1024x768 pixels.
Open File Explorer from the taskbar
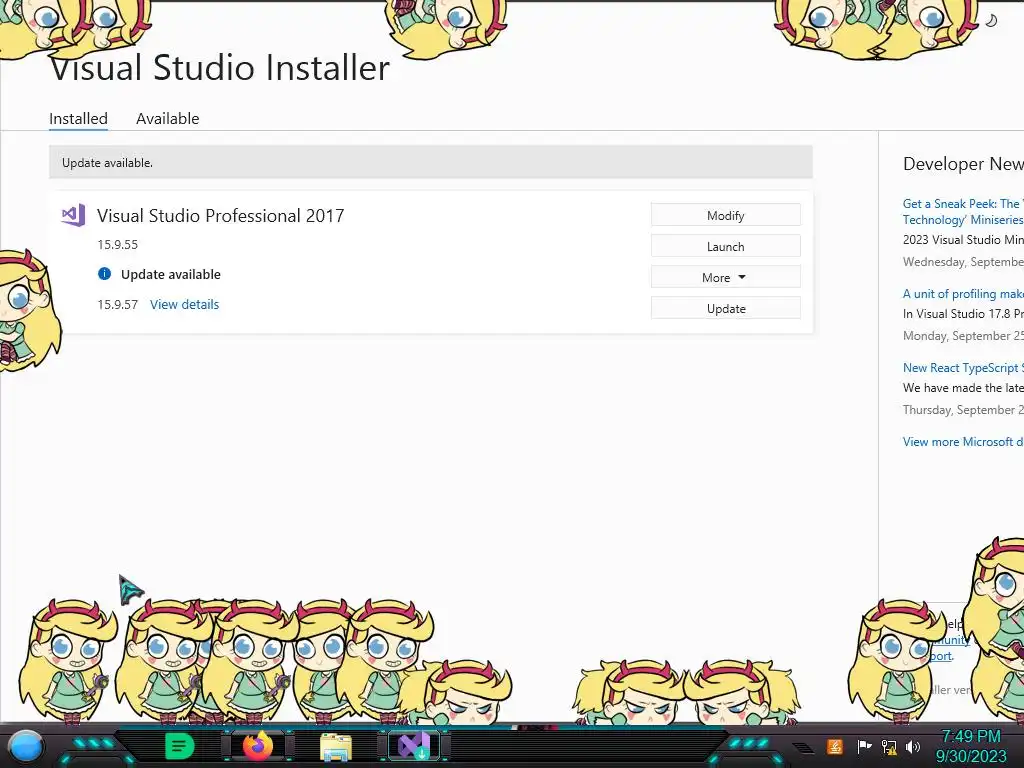click(x=336, y=746)
